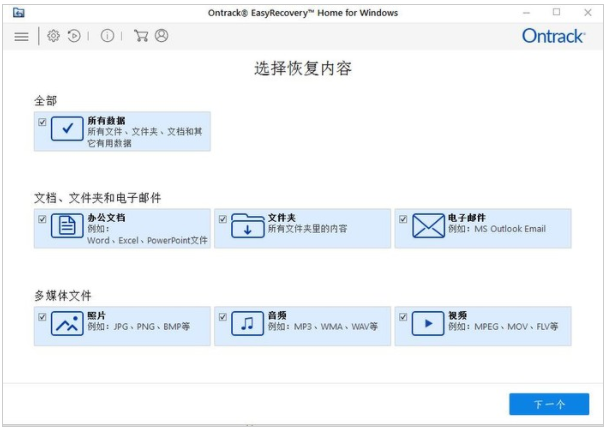Screen dimensions: 608x430
Task: Open settings via the gear icon
Action: [x=54, y=36]
